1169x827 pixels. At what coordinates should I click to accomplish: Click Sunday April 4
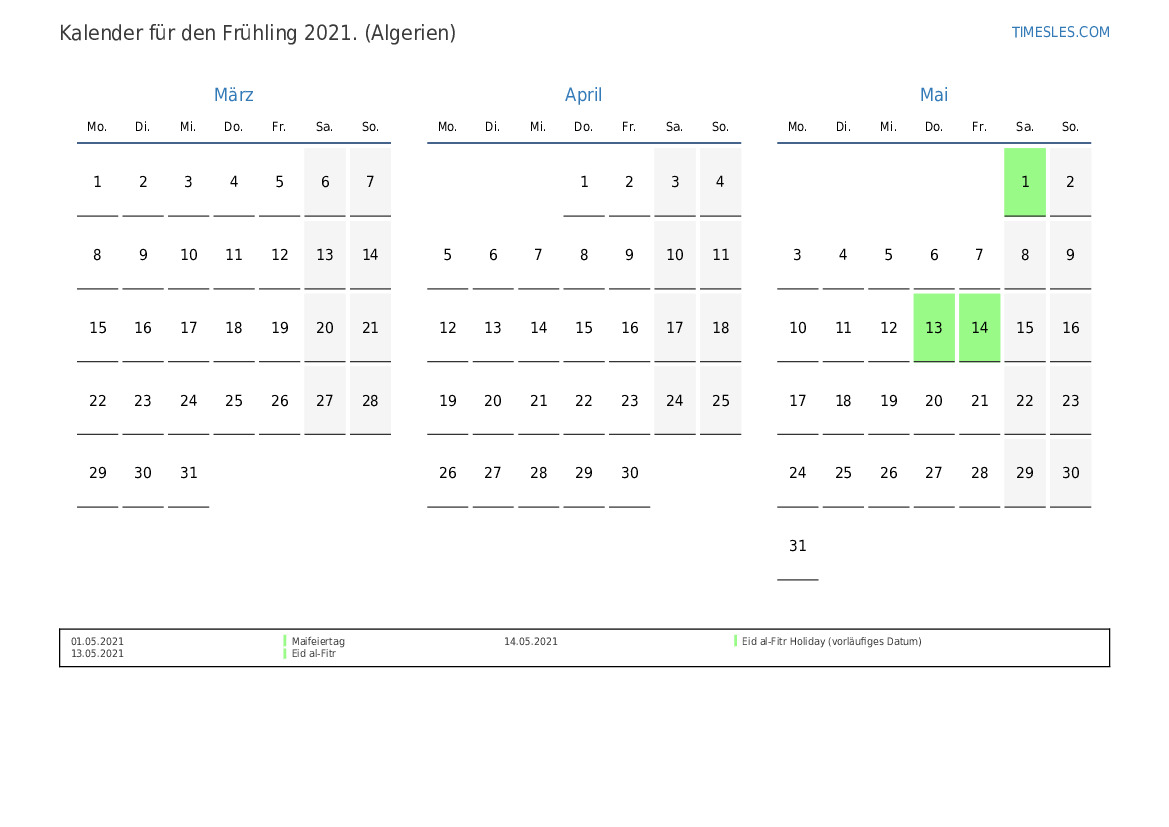[720, 182]
